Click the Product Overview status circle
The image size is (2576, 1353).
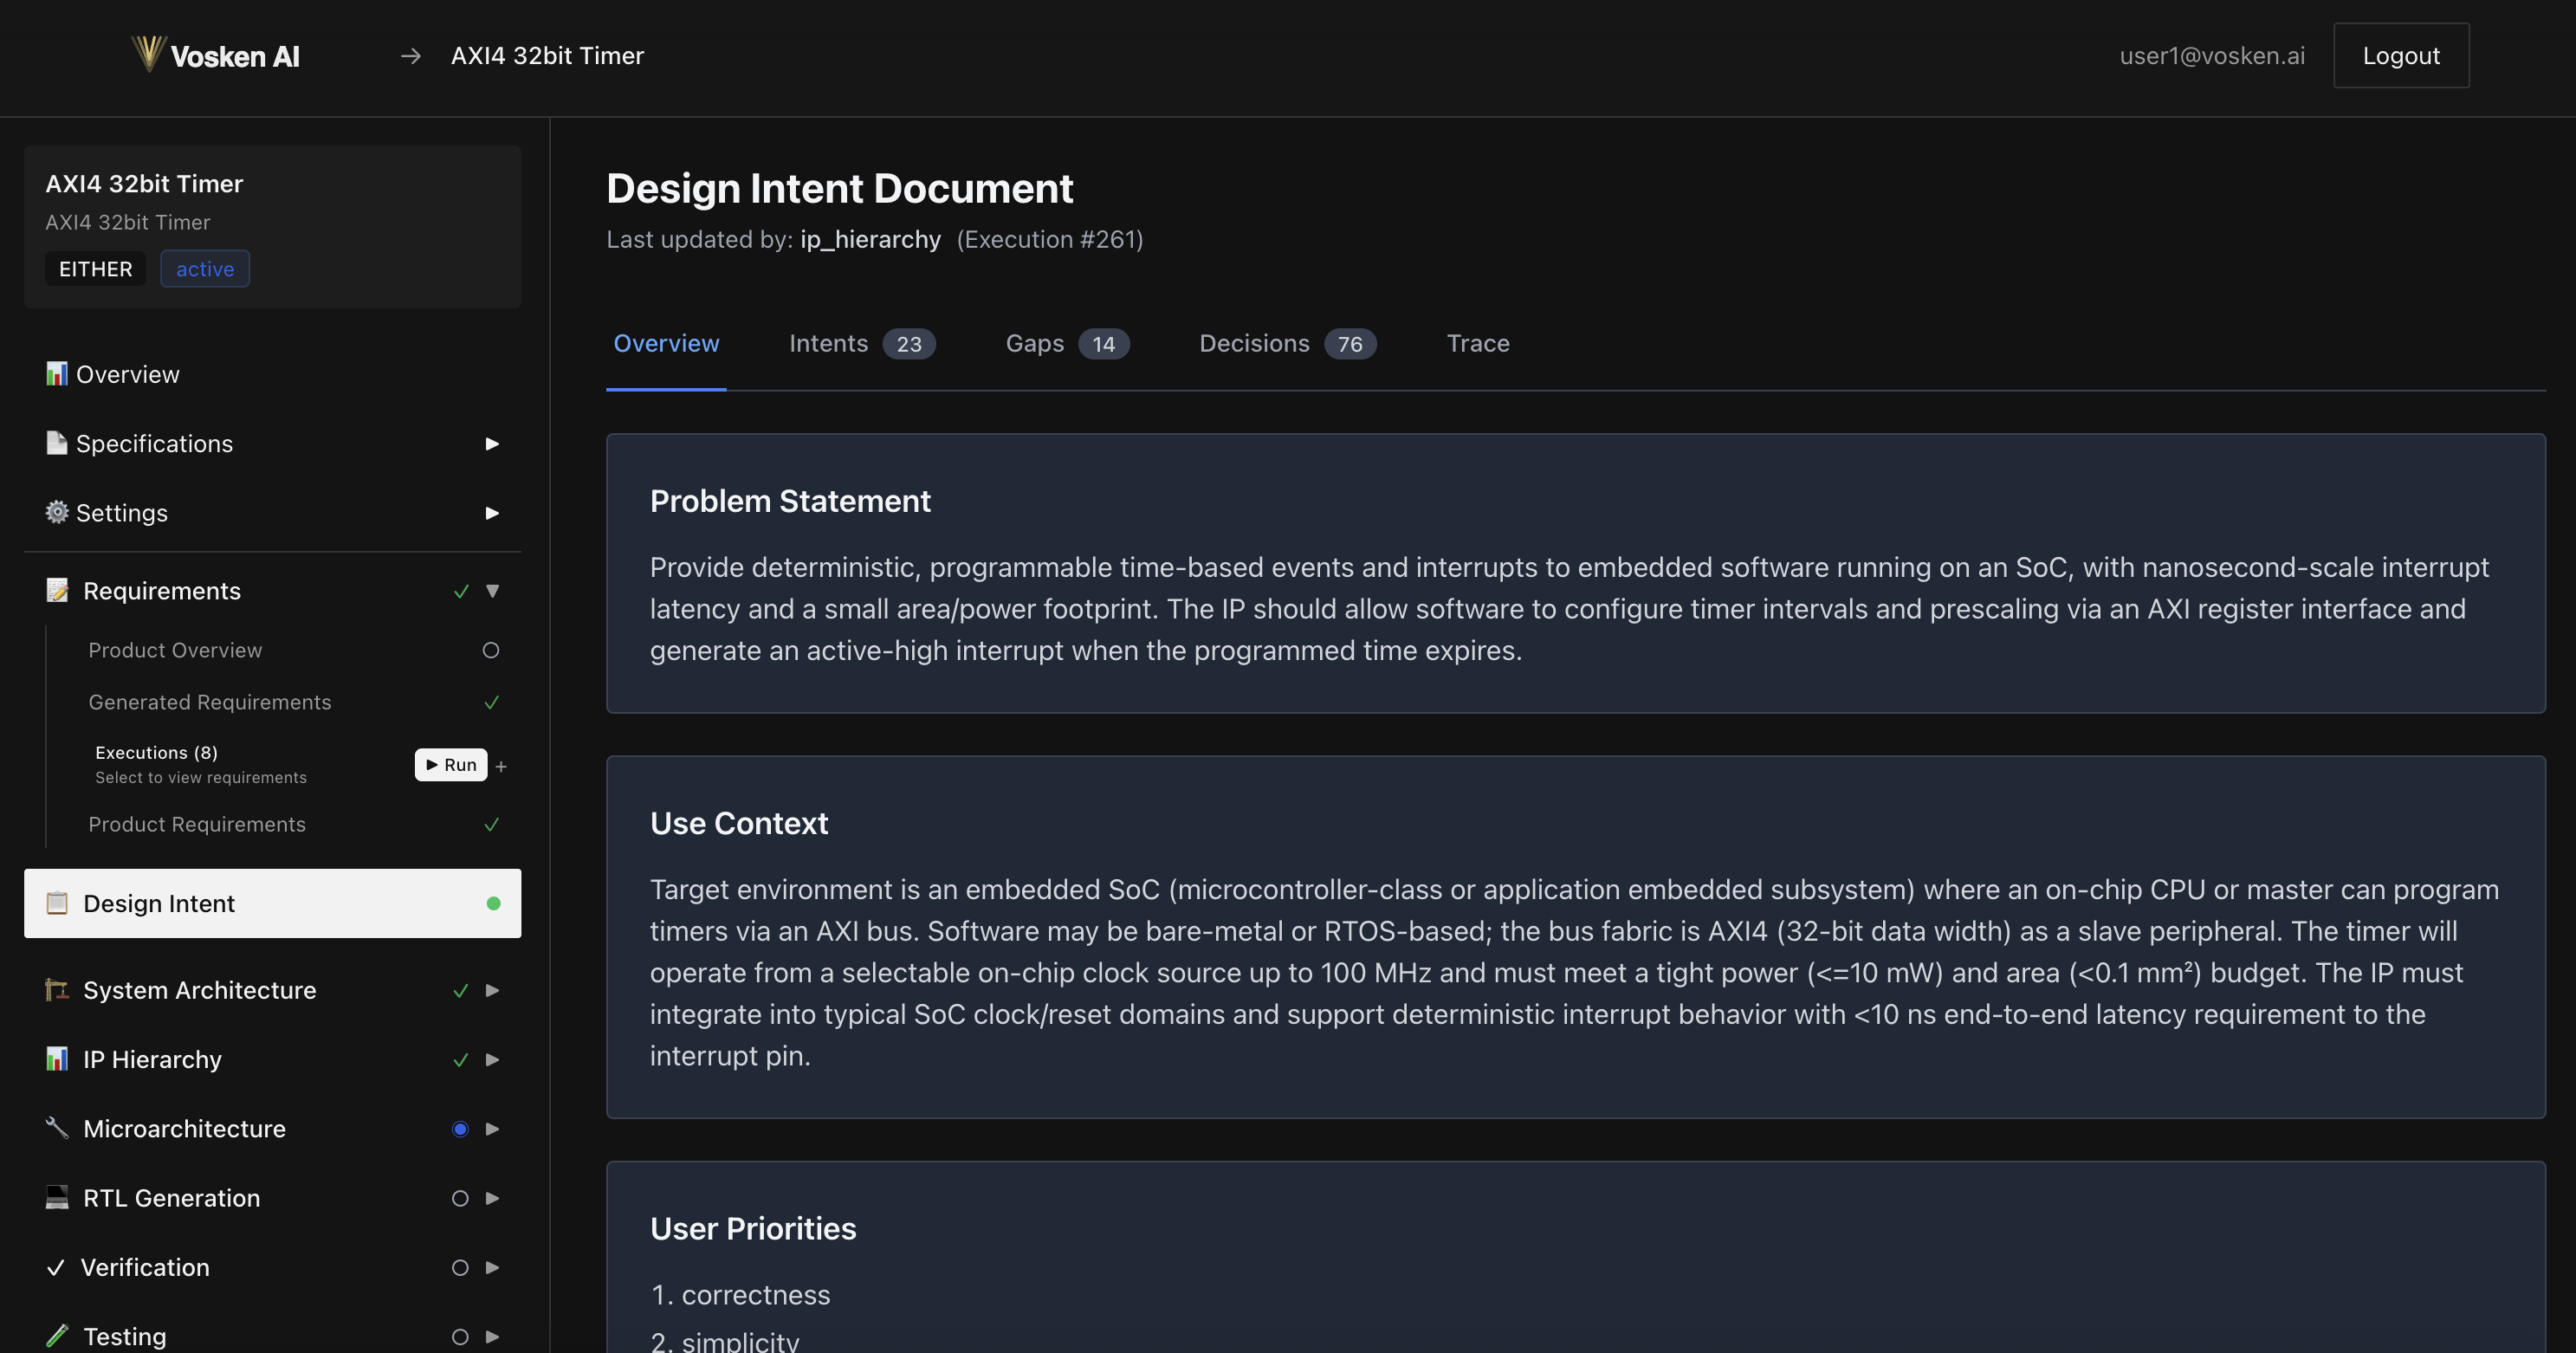(x=491, y=650)
